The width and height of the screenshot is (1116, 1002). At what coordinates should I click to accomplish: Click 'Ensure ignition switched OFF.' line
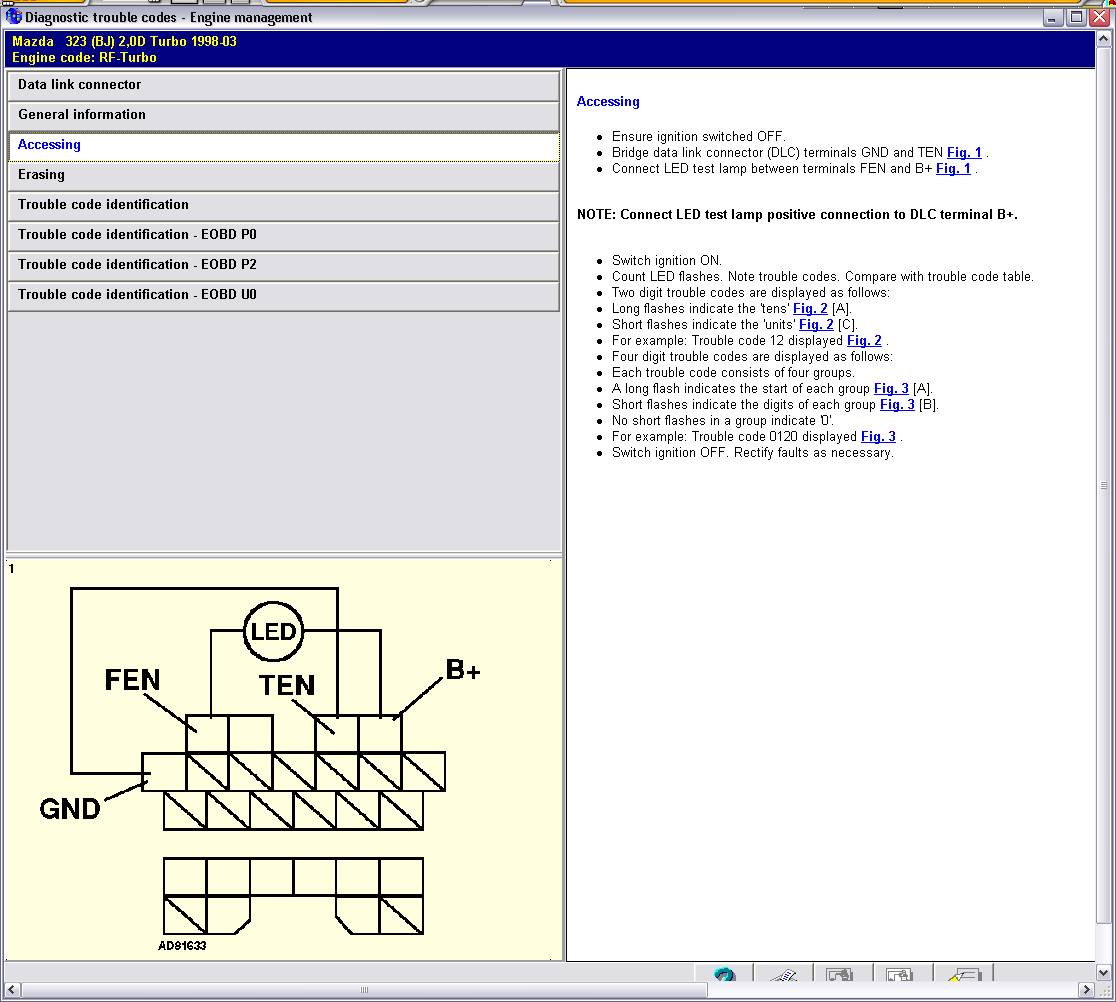click(699, 137)
